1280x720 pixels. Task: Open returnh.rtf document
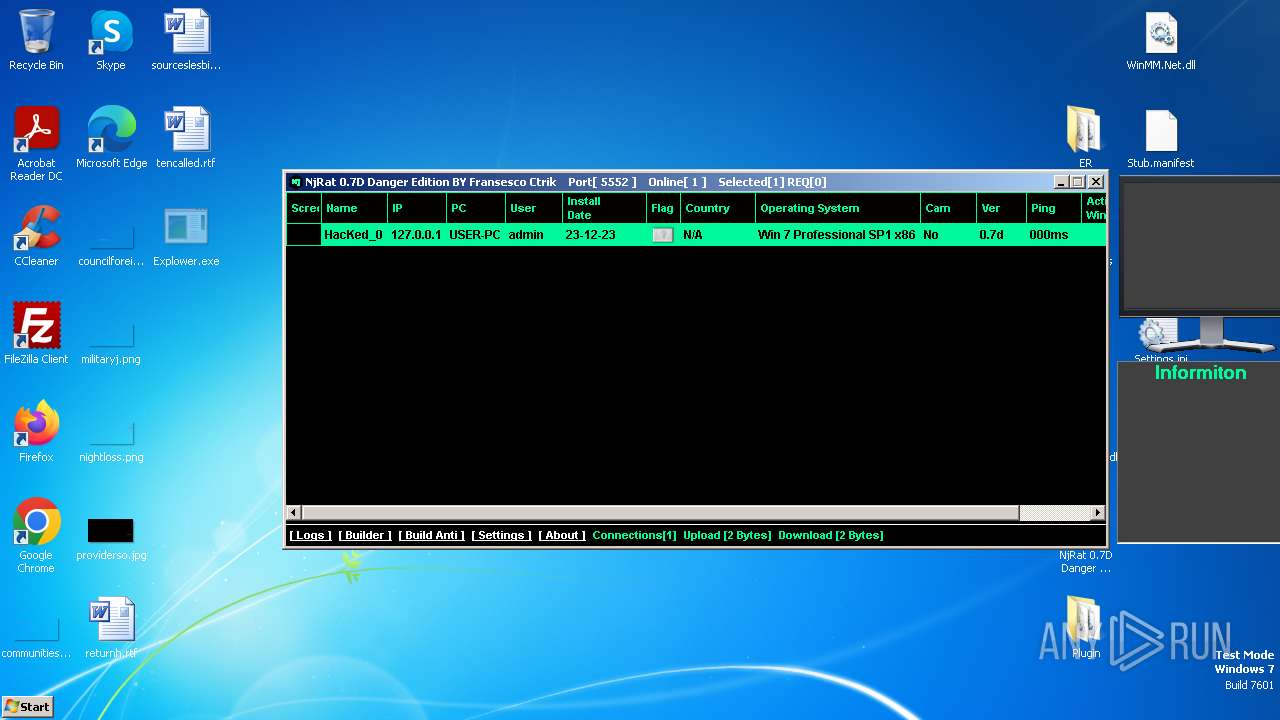click(111, 628)
